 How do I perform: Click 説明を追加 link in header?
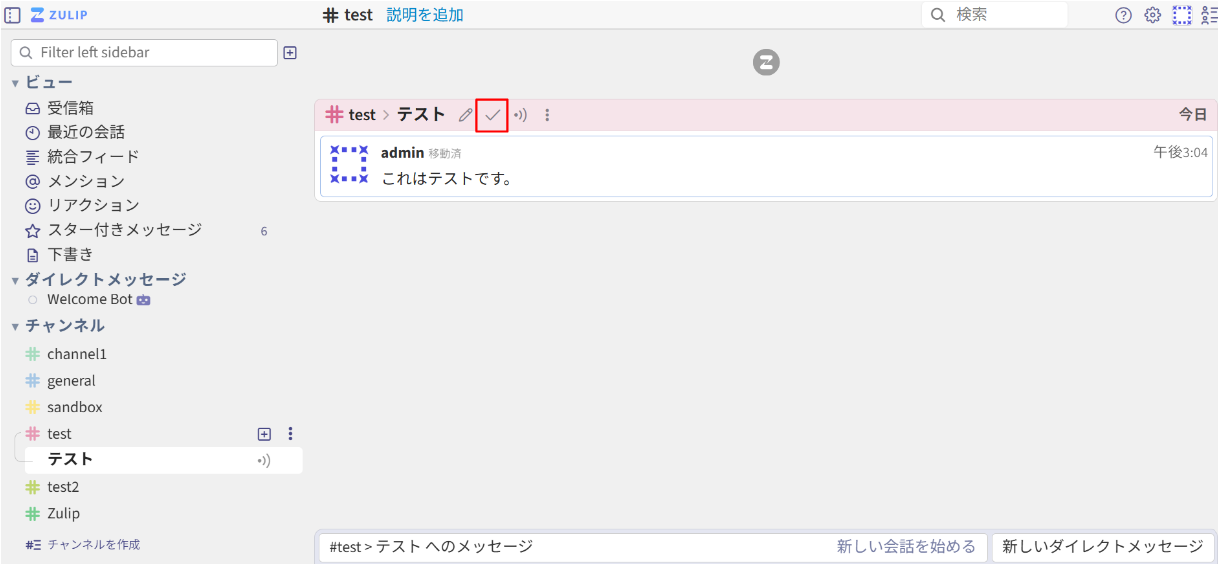pos(425,15)
